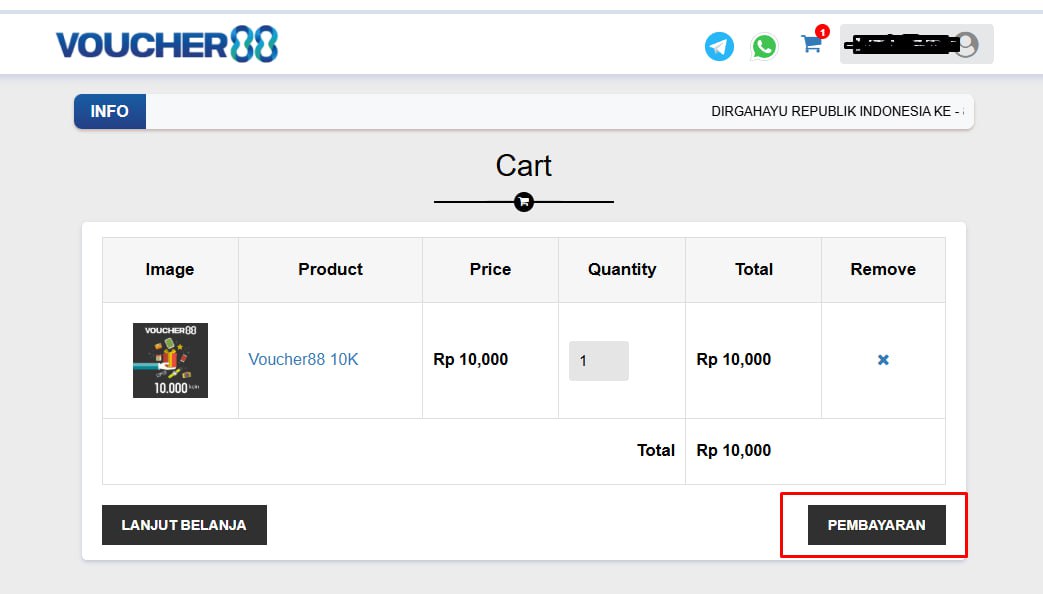Click the Product column header

(x=331, y=269)
